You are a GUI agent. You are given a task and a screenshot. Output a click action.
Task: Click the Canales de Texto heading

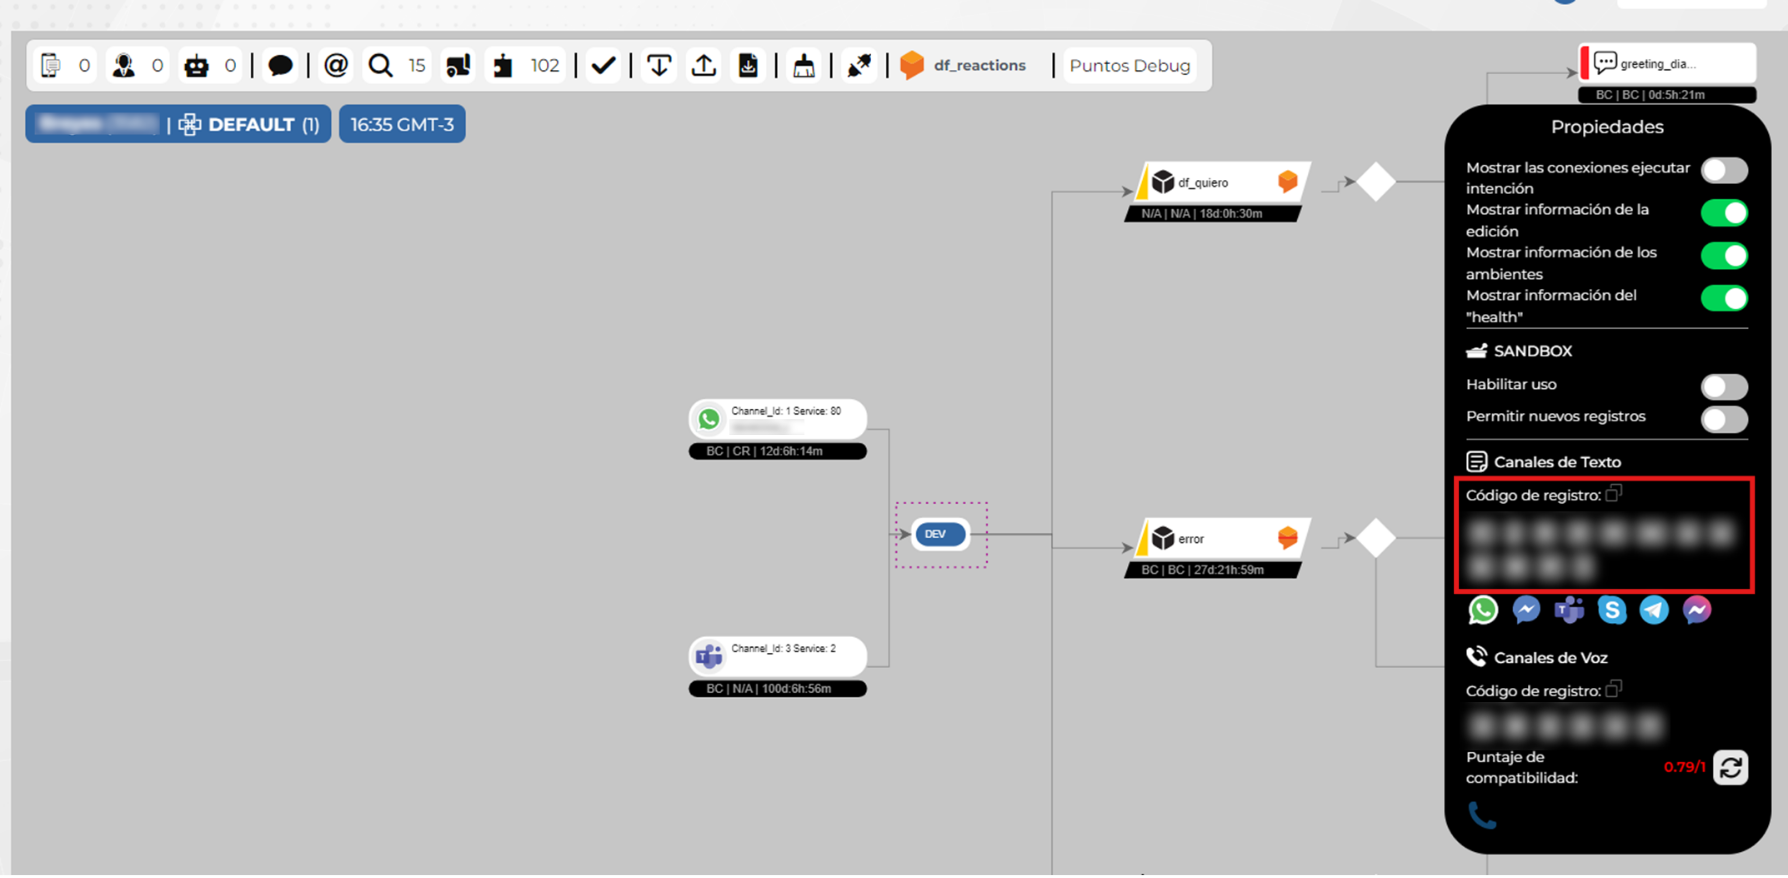(1544, 462)
